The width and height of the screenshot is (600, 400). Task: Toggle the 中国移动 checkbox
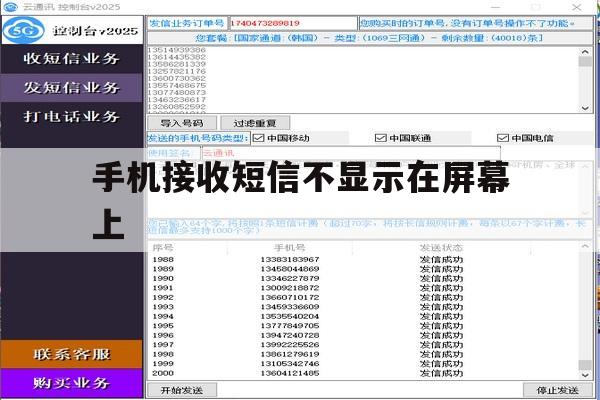click(259, 138)
